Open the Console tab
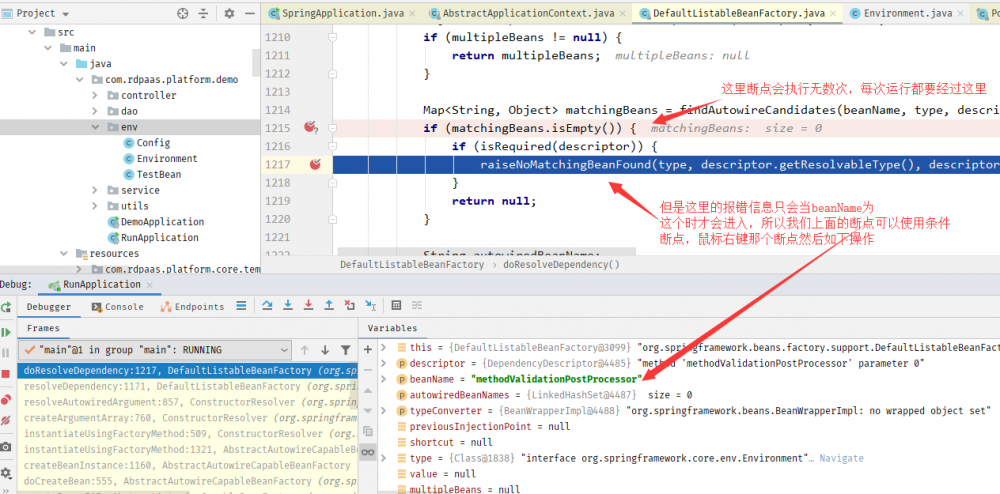 (118, 307)
